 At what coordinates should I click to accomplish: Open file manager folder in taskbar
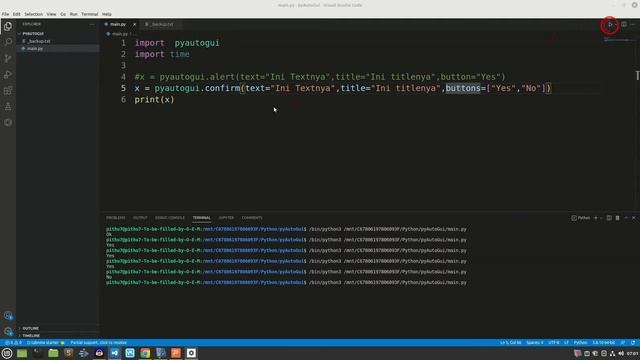(x=53, y=353)
